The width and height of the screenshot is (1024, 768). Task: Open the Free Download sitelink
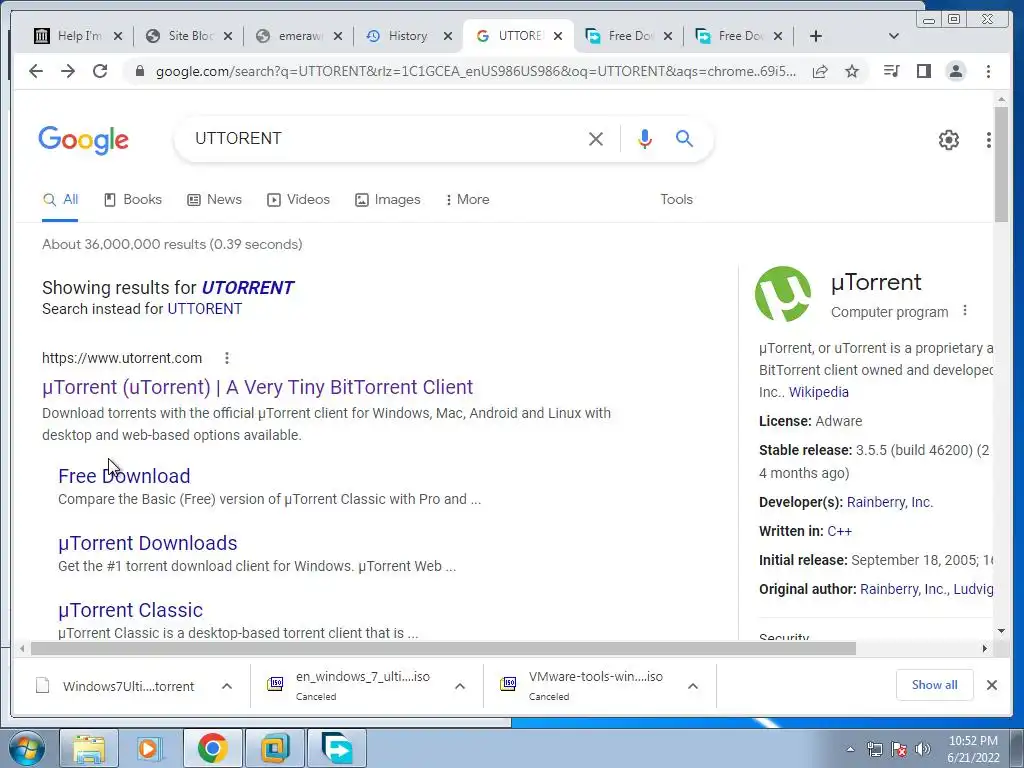(124, 475)
